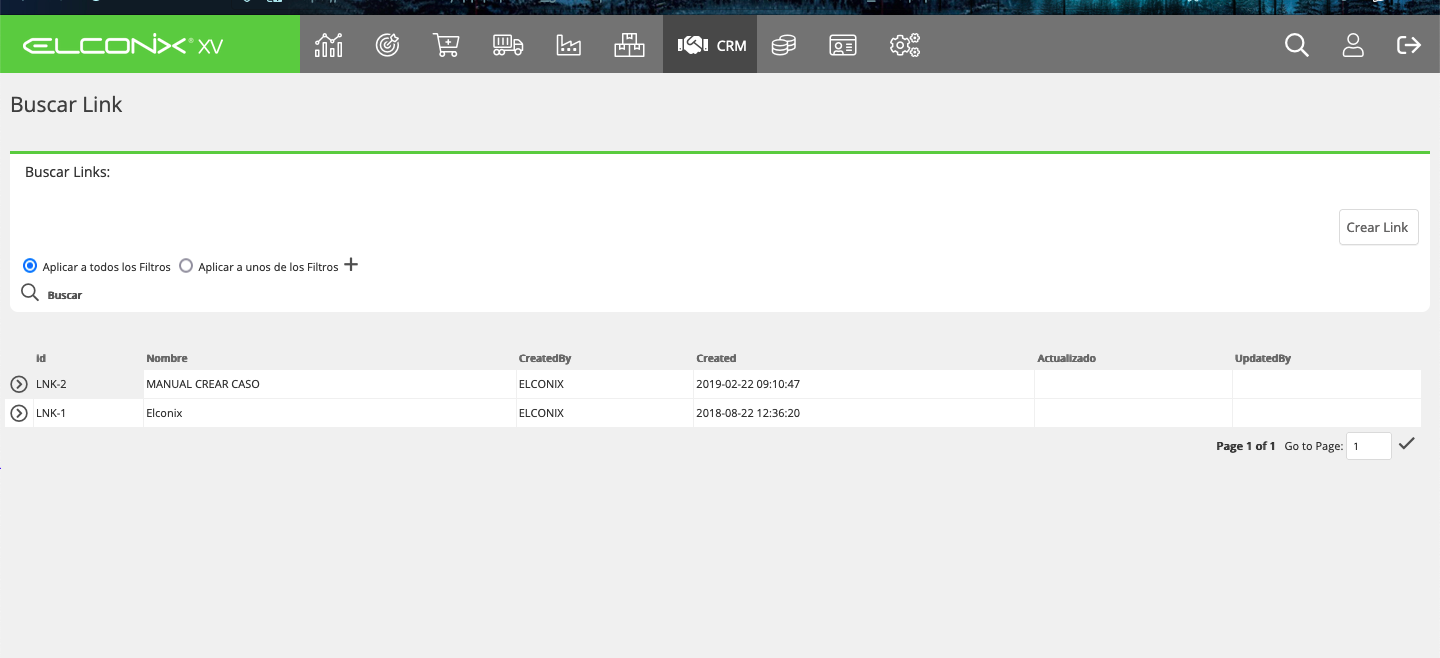Image resolution: width=1440 pixels, height=658 pixels.
Task: Open the factory production icon
Action: click(x=568, y=45)
